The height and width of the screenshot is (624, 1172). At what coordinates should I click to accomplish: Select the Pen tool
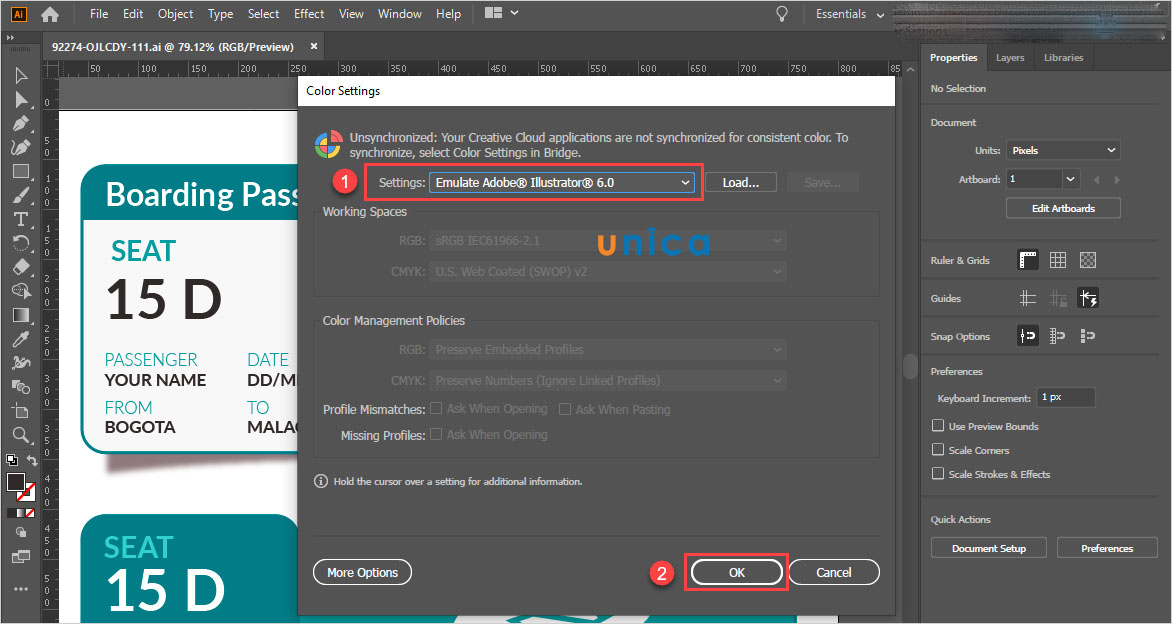coord(21,123)
